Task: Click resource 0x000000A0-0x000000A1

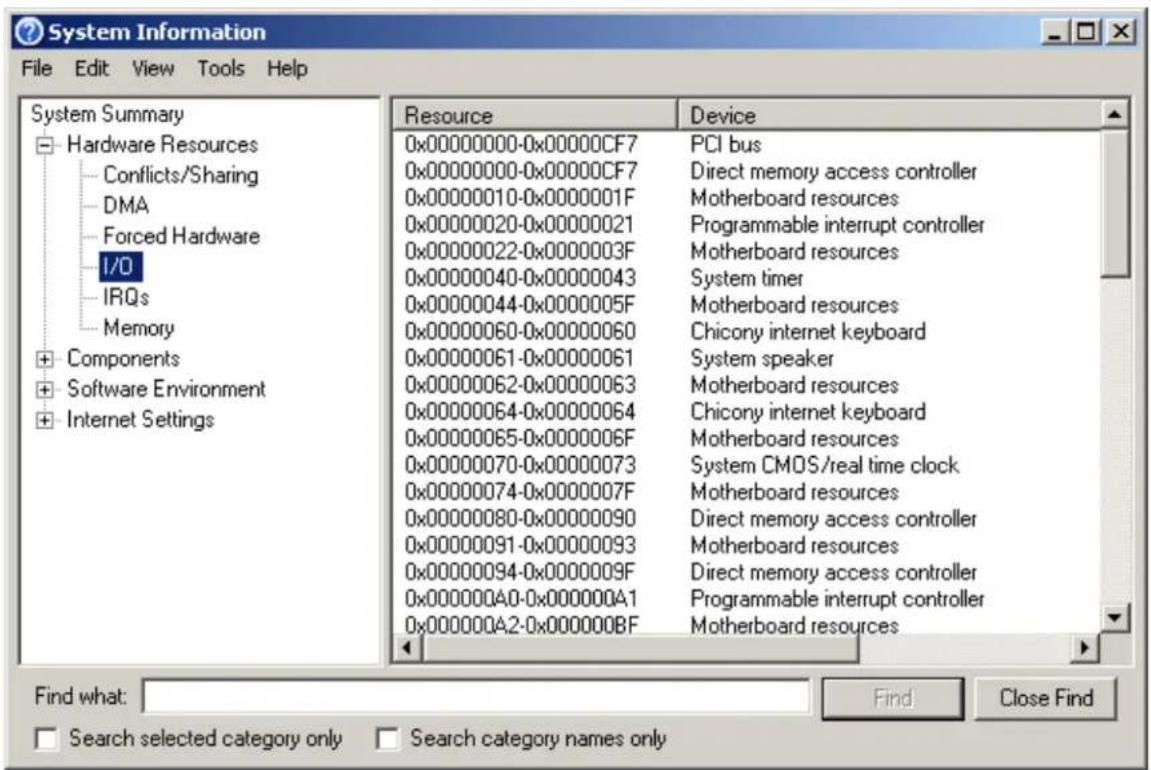Action: coord(521,599)
